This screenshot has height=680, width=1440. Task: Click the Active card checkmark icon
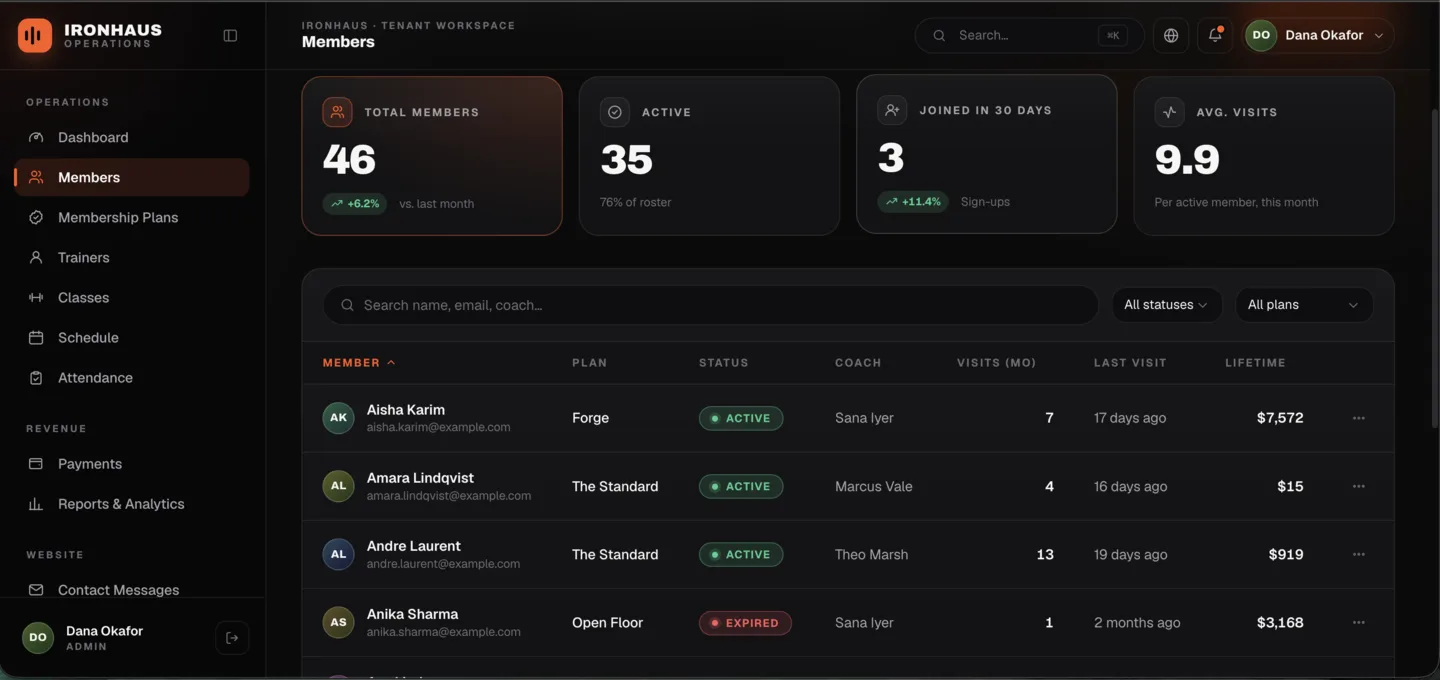tap(615, 112)
